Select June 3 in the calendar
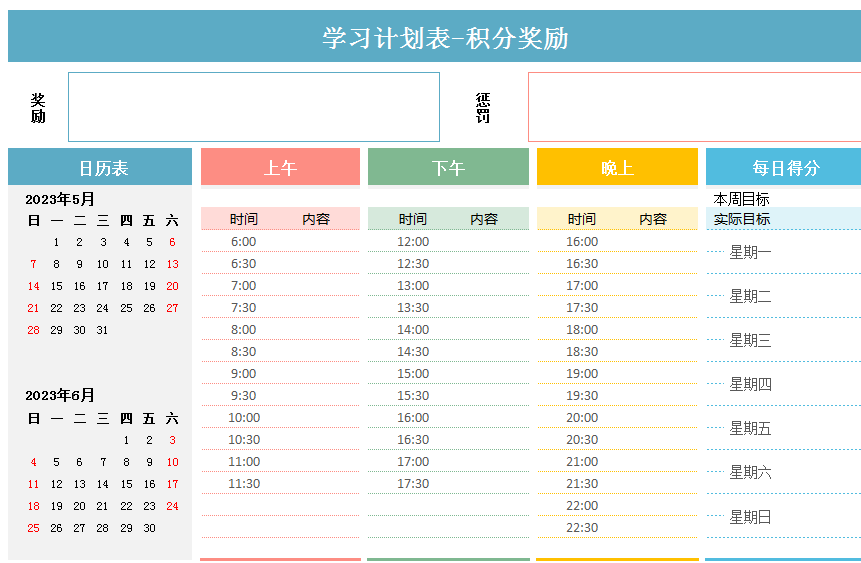This screenshot has width=861, height=563. (172, 440)
